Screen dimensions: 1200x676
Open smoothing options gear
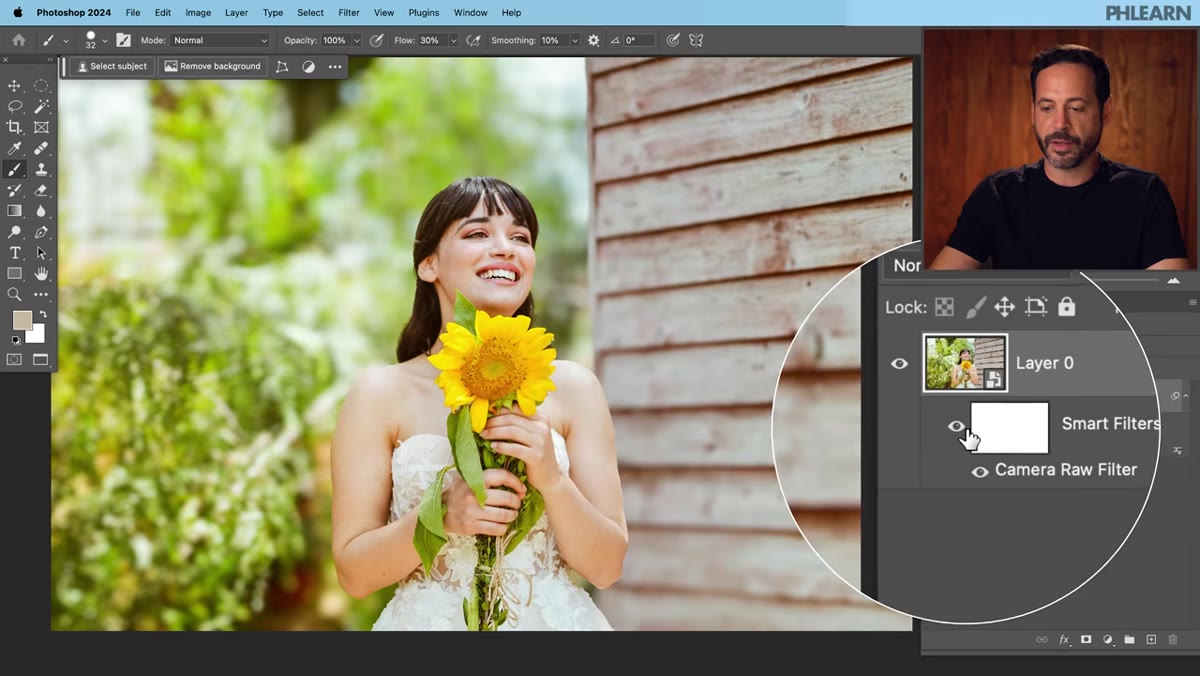pyautogui.click(x=593, y=40)
